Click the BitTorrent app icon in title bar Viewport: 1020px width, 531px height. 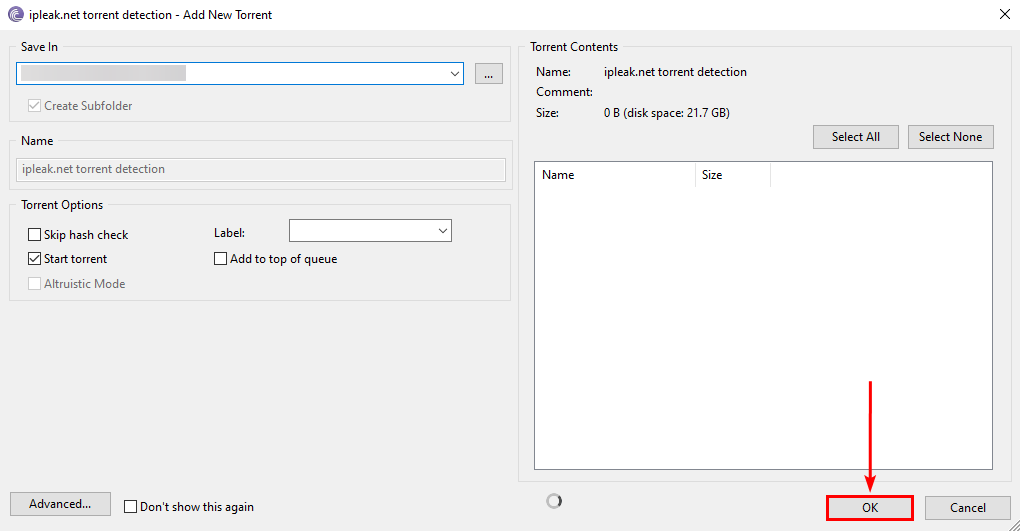[x=15, y=15]
